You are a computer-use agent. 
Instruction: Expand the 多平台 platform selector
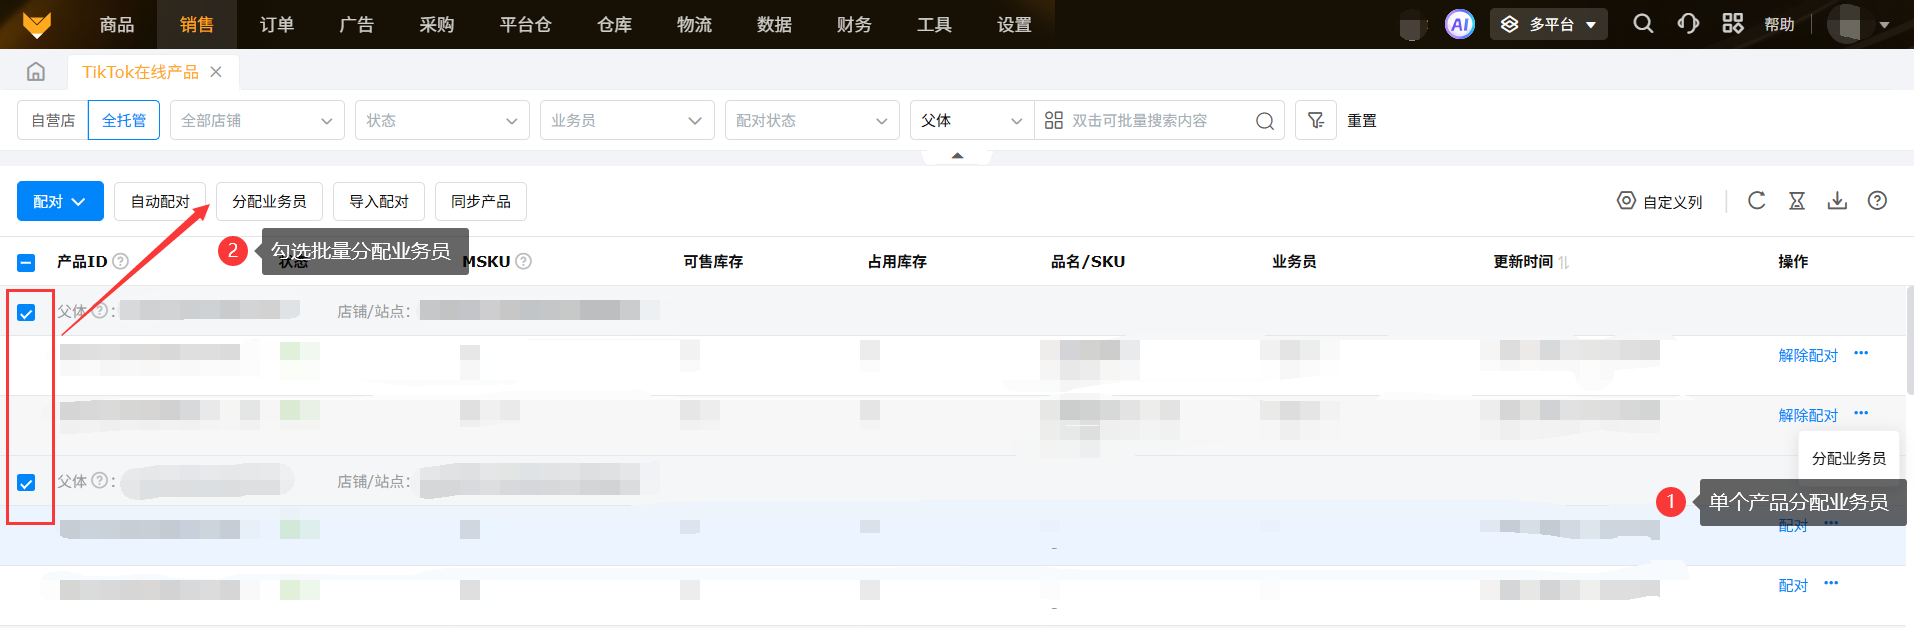tap(1548, 24)
